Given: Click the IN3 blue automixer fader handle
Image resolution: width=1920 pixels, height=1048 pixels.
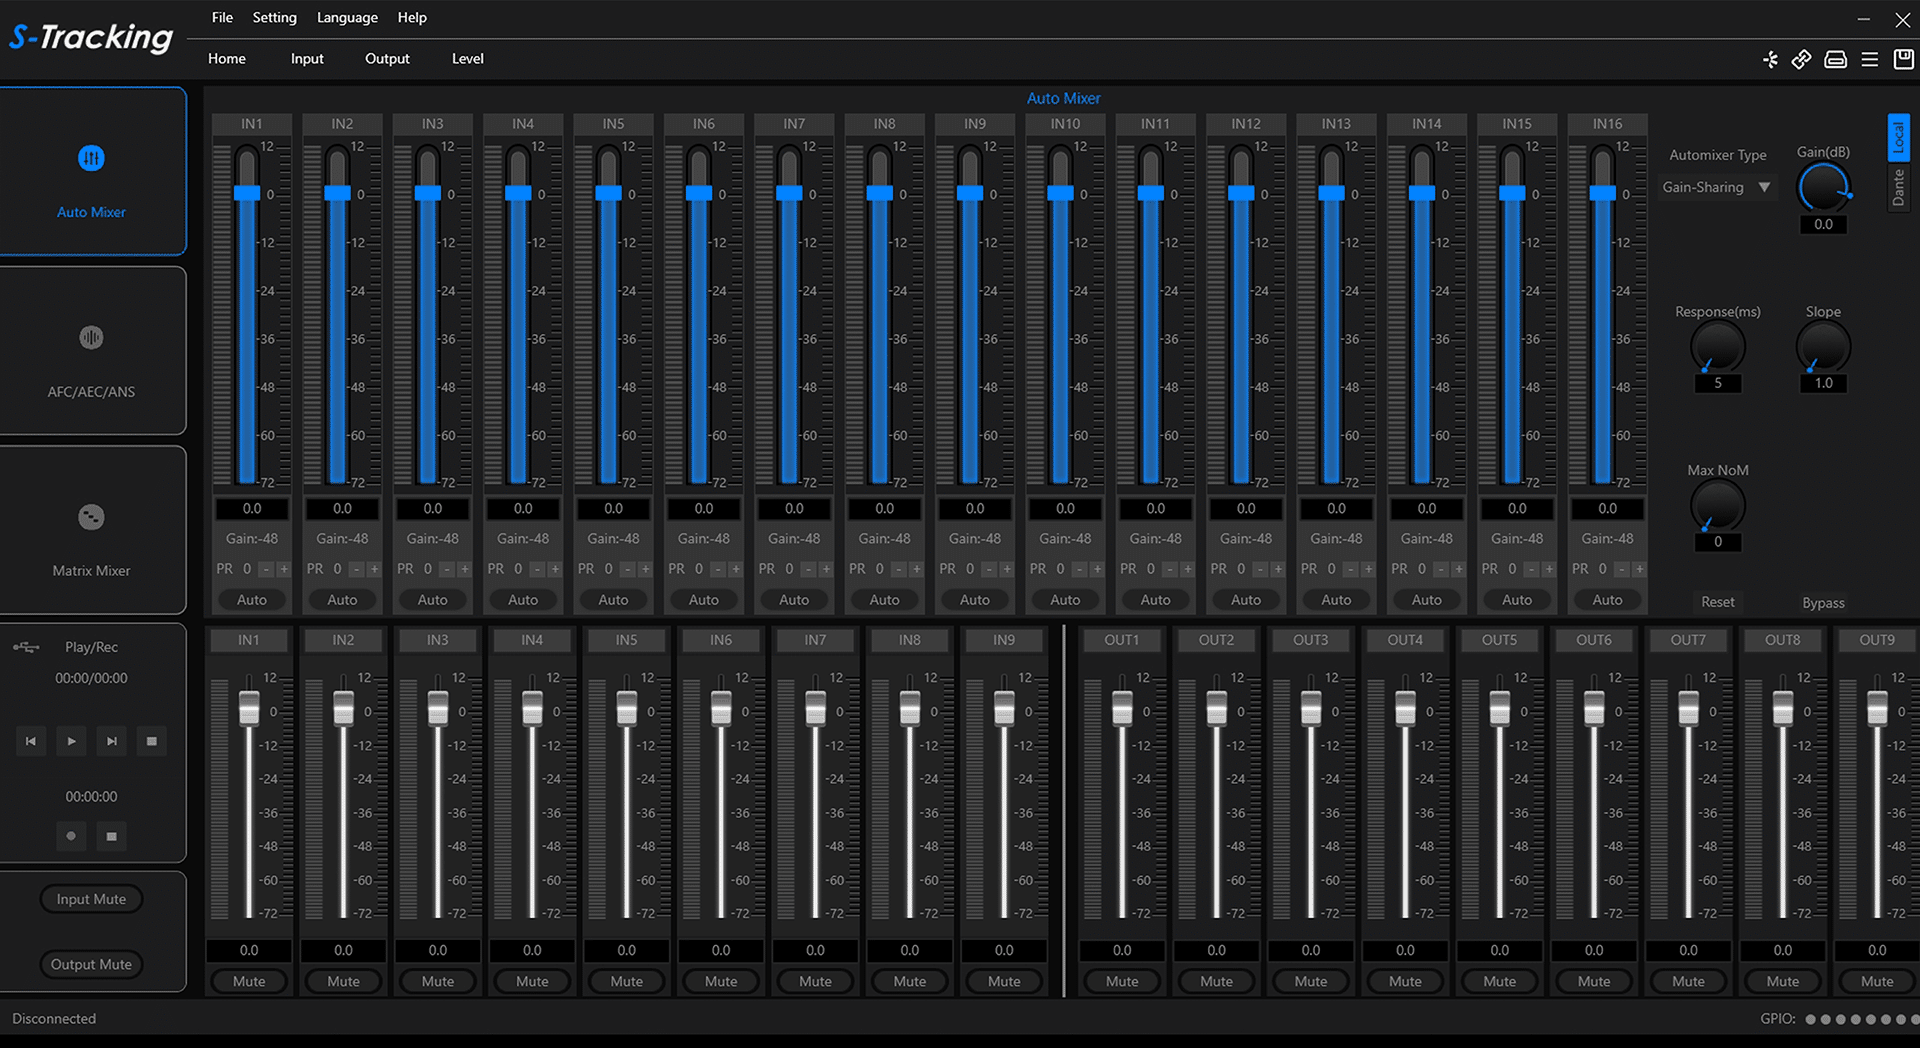Looking at the screenshot, I should [x=428, y=193].
